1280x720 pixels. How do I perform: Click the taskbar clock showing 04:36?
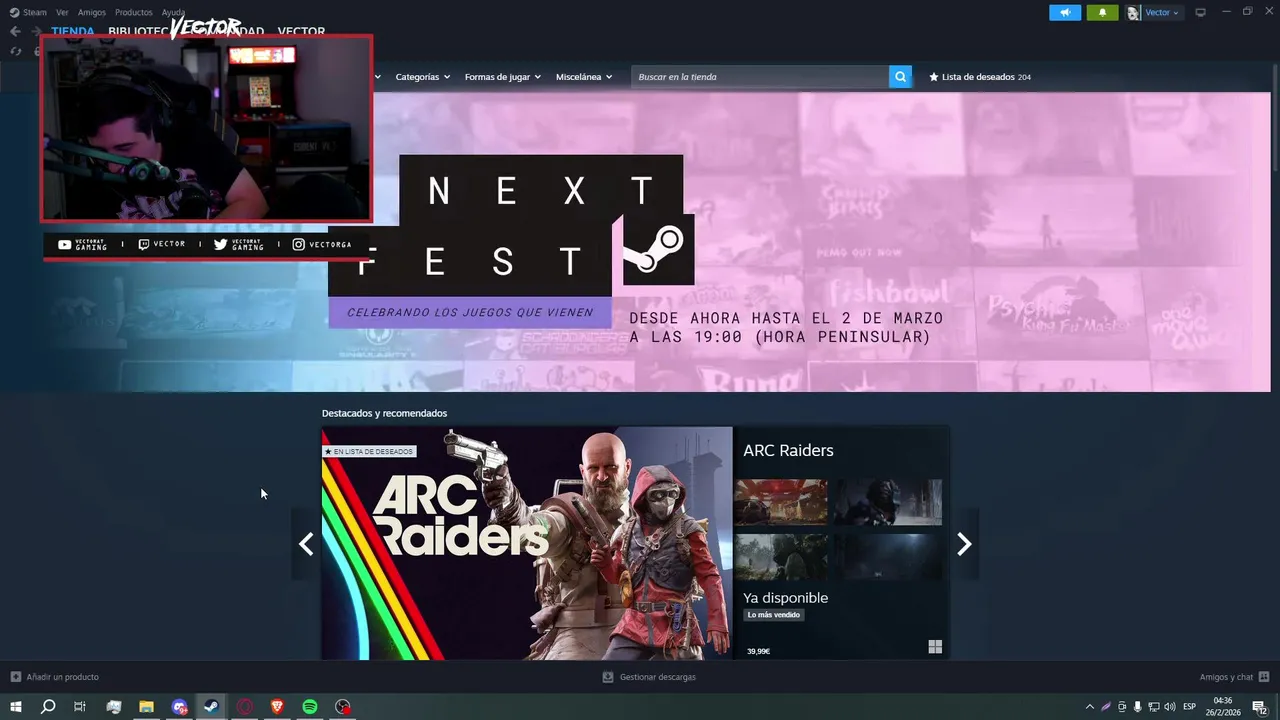click(1222, 707)
